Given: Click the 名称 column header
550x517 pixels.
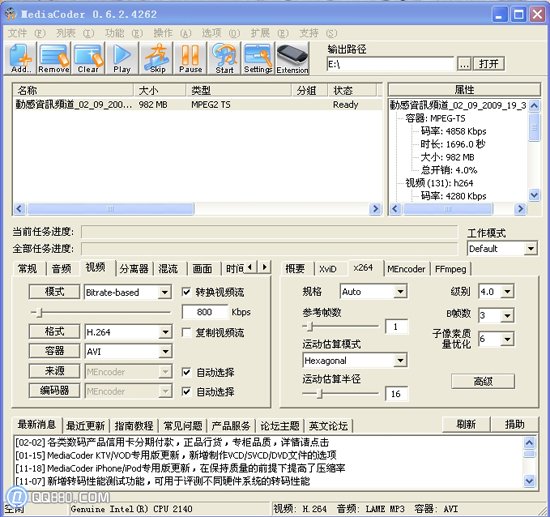Looking at the screenshot, I should (73, 90).
